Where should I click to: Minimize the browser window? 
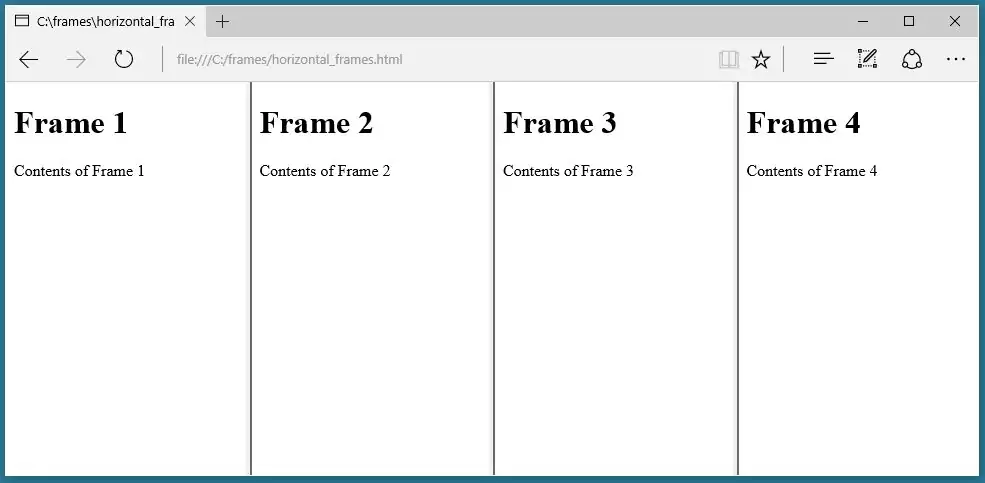click(863, 21)
